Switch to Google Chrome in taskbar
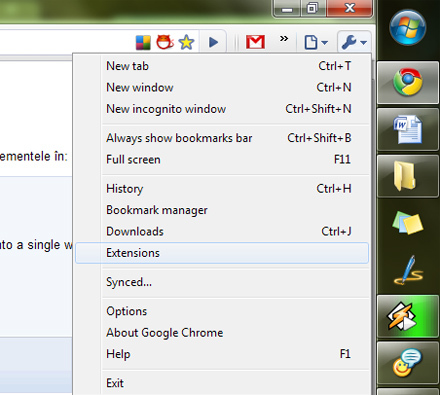Screen dimensions: 440x395 (x=408, y=82)
